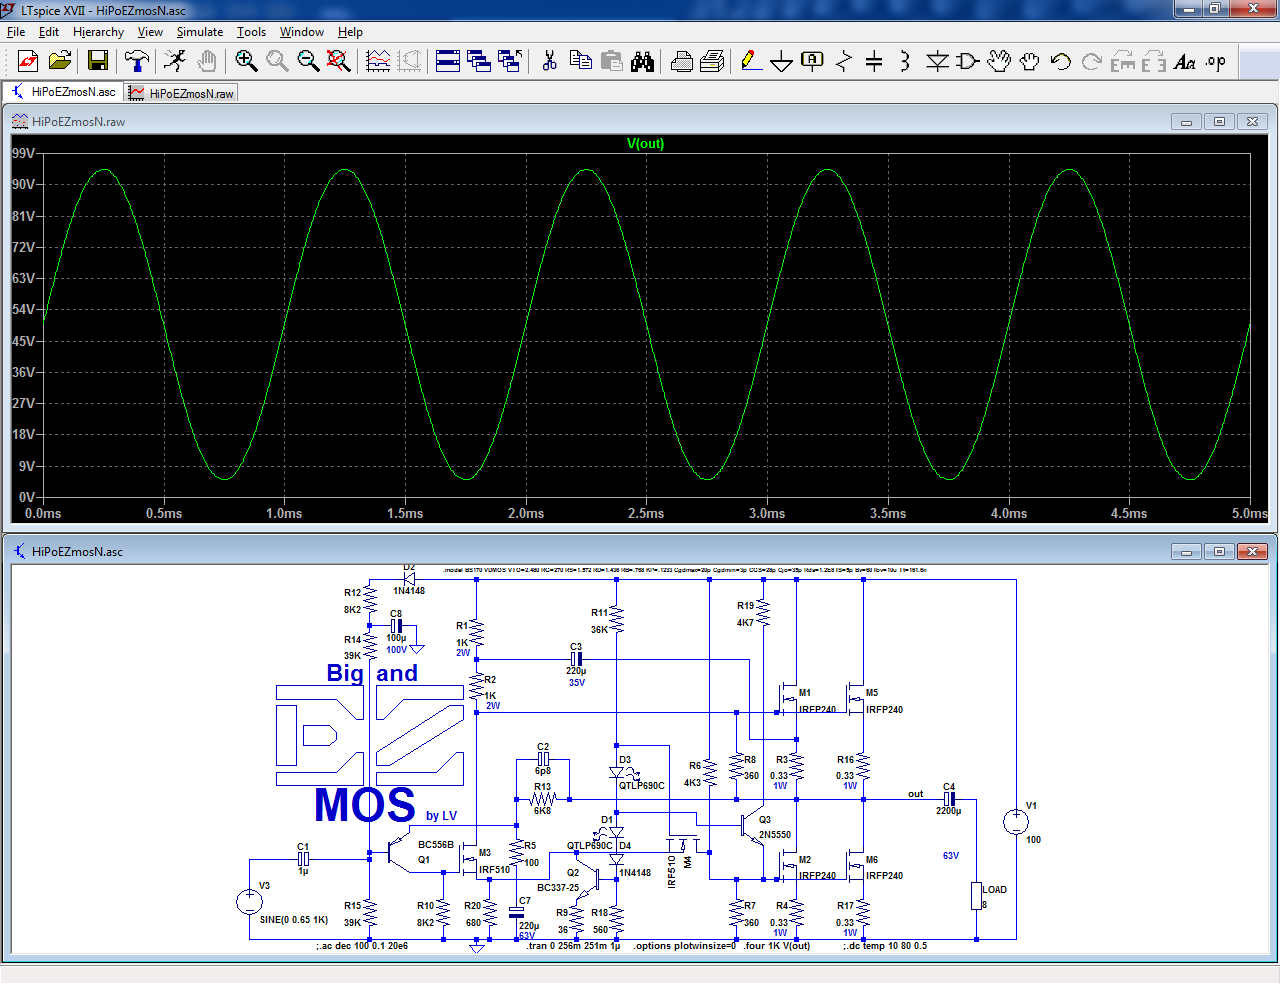Viewport: 1280px width, 984px height.
Task: Select the Cut scissors tool
Action: [549, 62]
